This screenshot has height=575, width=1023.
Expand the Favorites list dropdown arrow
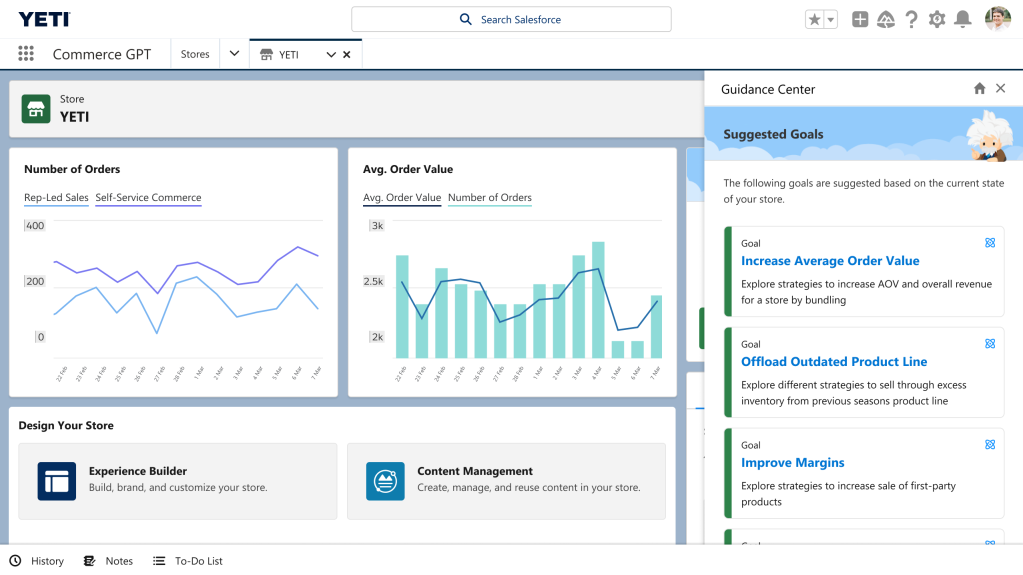[x=831, y=20]
